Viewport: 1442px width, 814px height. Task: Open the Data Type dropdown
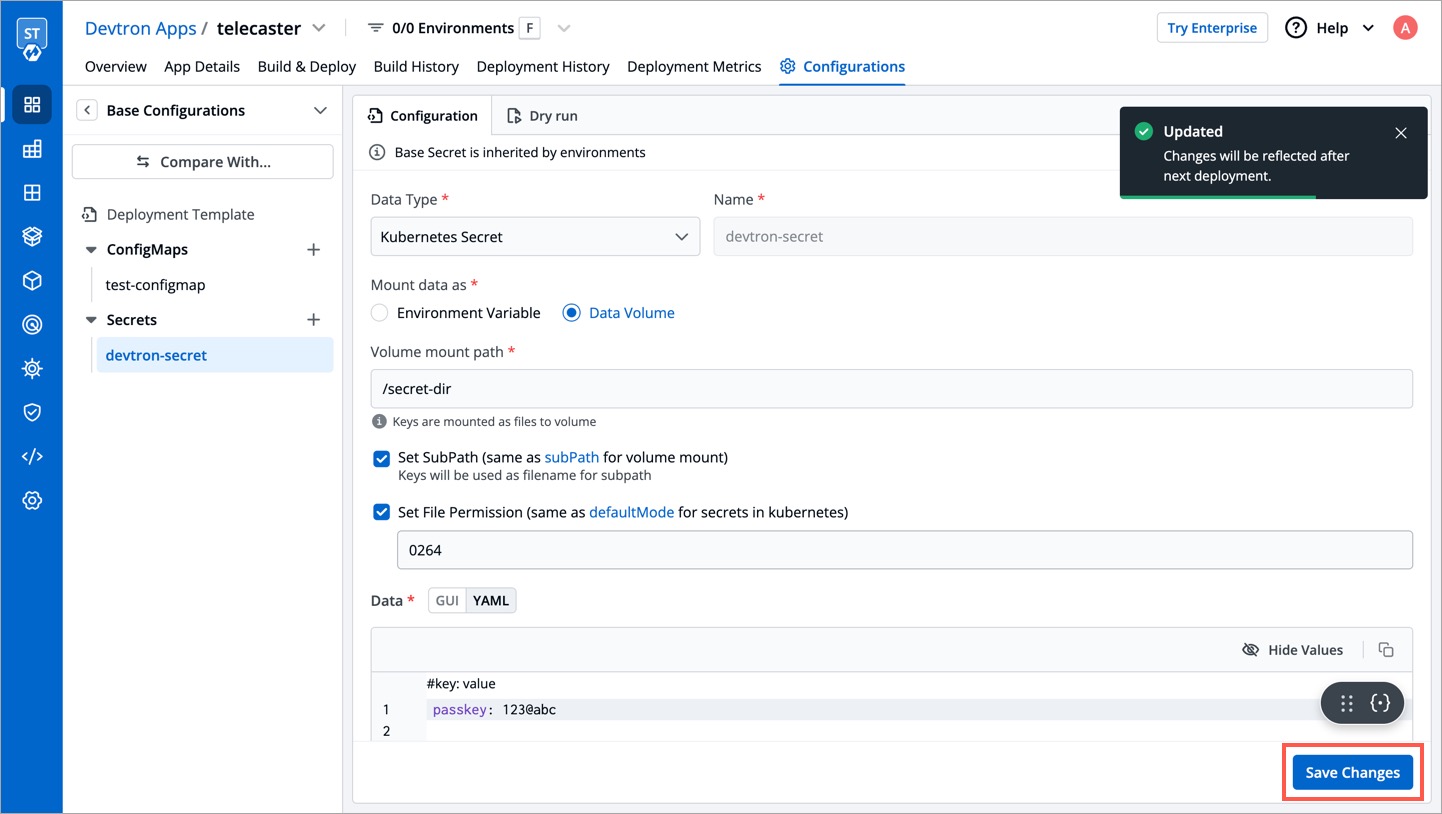tap(534, 236)
